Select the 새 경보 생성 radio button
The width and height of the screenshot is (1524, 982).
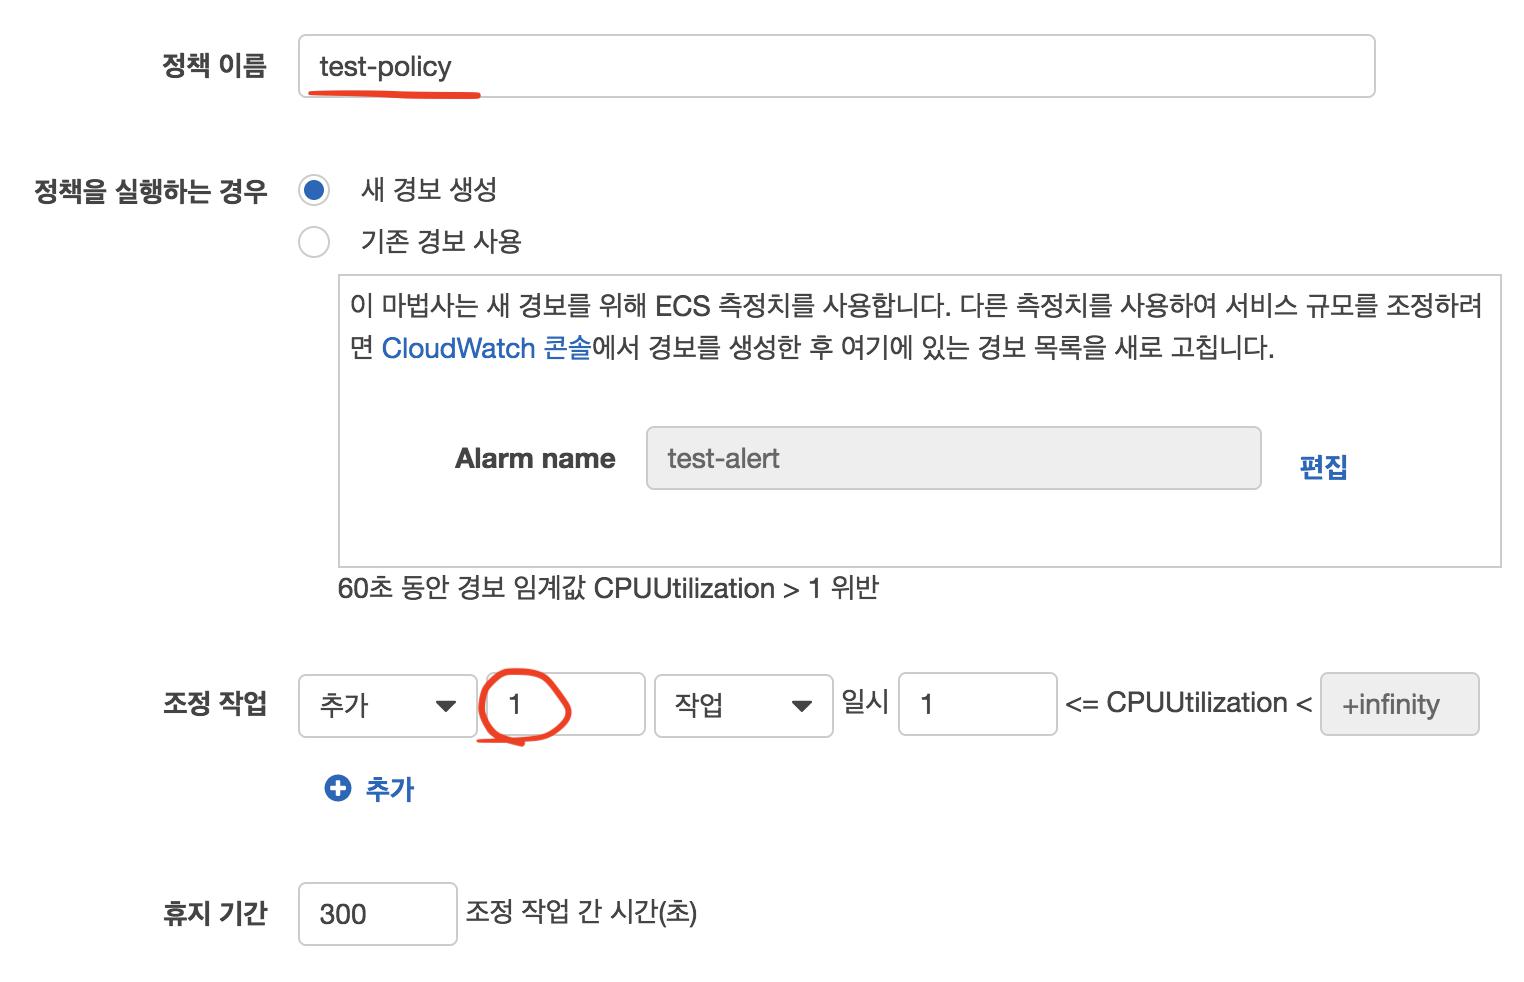pos(314,190)
